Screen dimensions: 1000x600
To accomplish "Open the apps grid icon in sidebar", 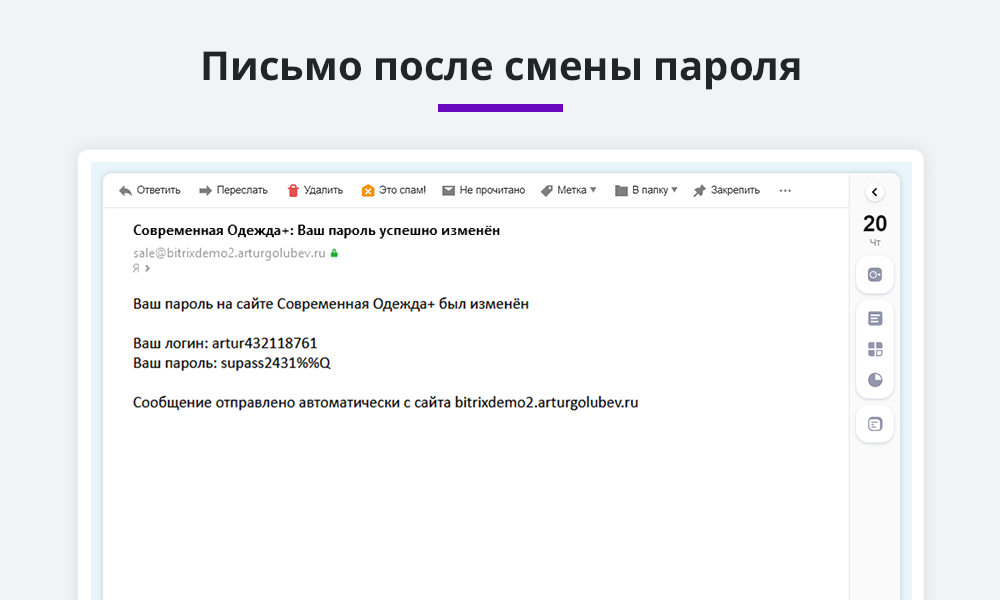I will [x=874, y=349].
